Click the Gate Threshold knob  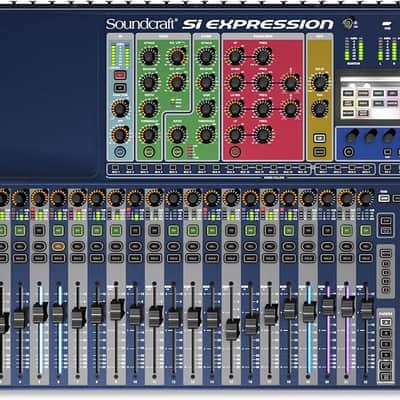pos(149,134)
